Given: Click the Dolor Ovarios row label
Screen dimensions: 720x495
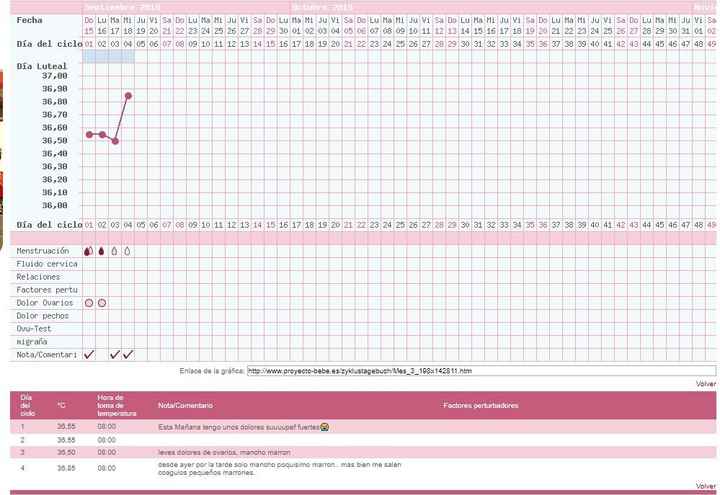Looking at the screenshot, I should point(45,303).
